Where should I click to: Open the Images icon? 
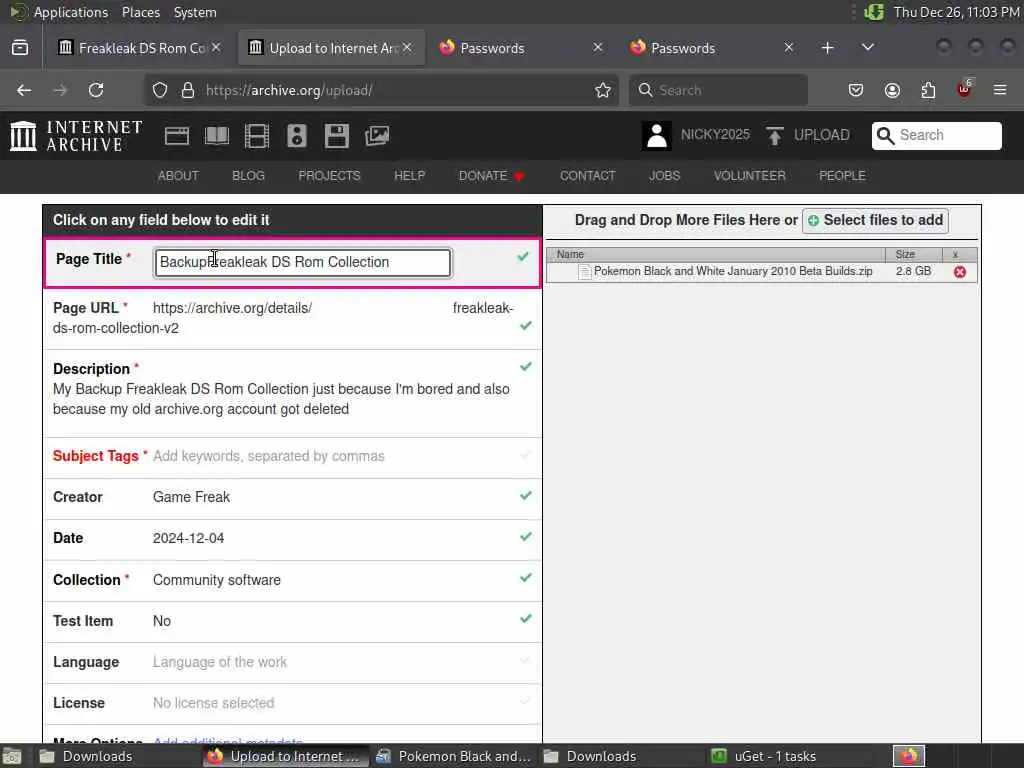377,136
